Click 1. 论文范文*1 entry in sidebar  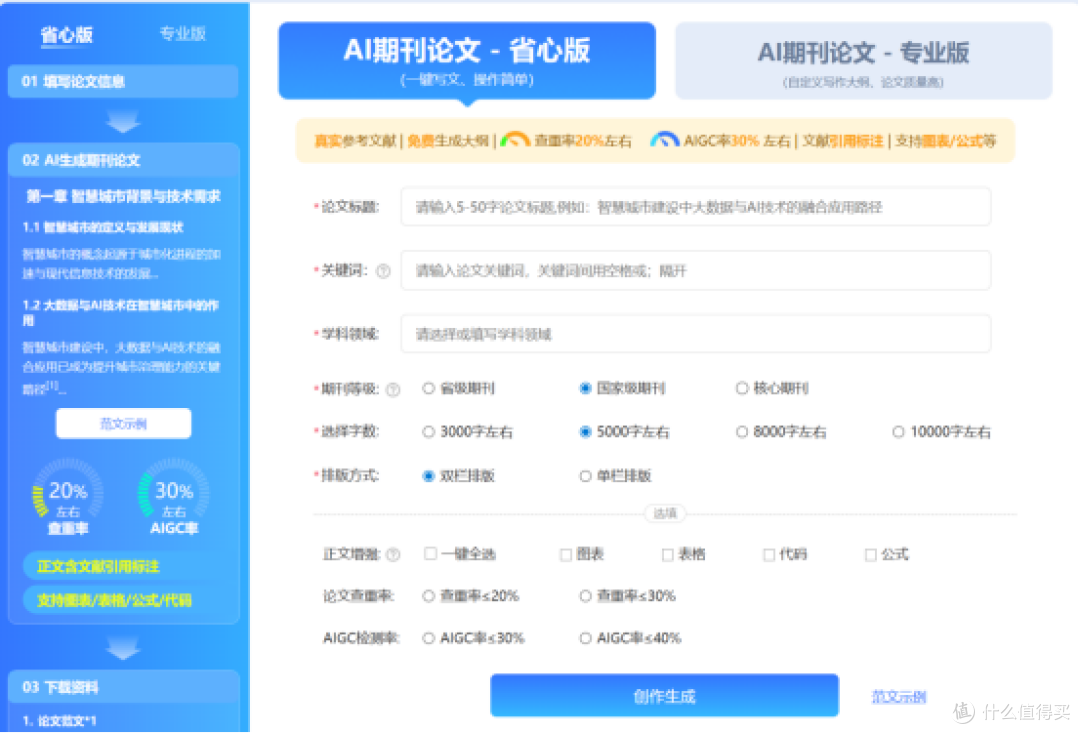(59, 721)
